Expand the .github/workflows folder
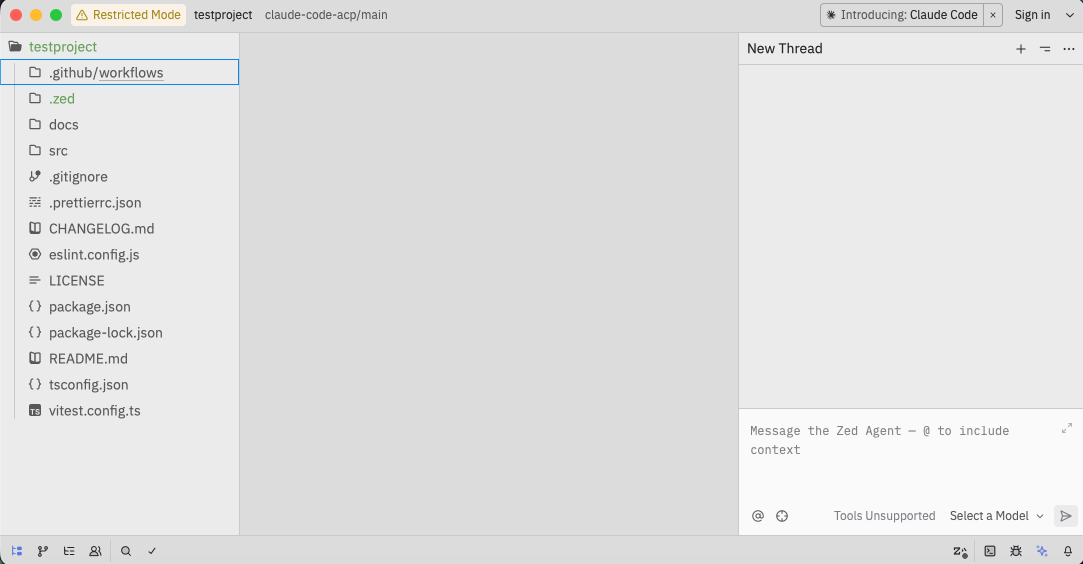 105,73
